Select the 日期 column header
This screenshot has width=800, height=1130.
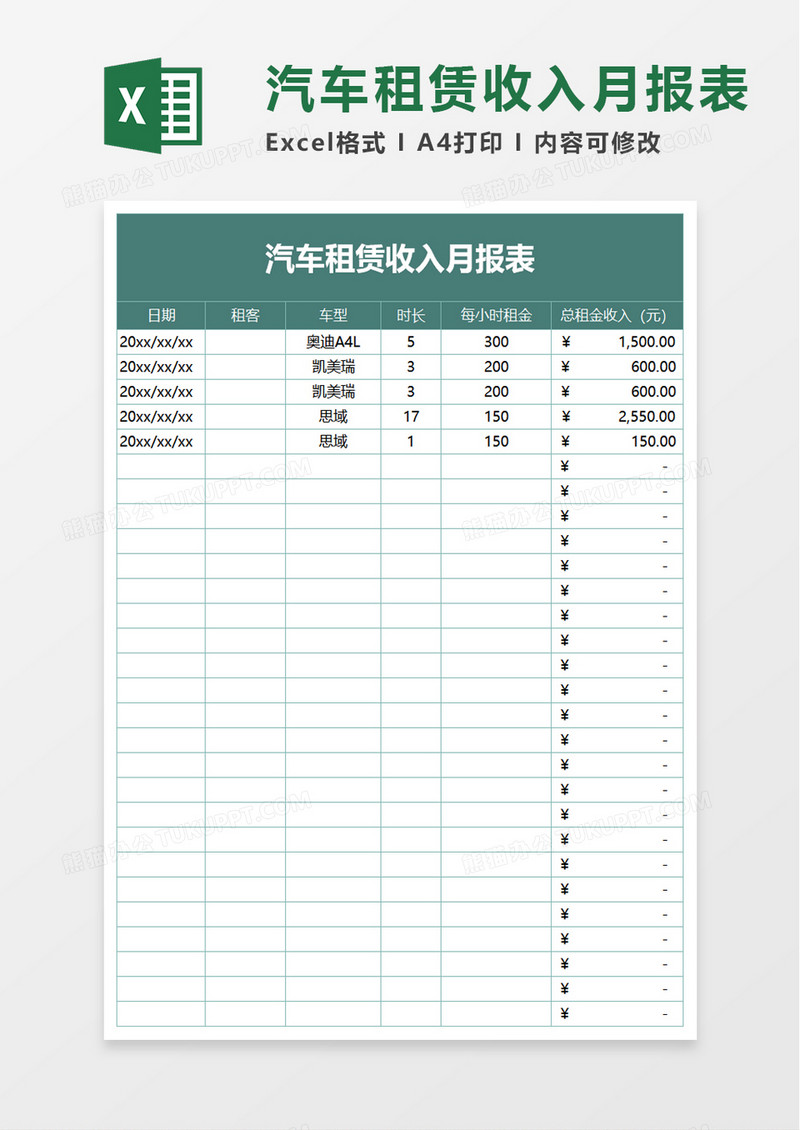click(161, 315)
